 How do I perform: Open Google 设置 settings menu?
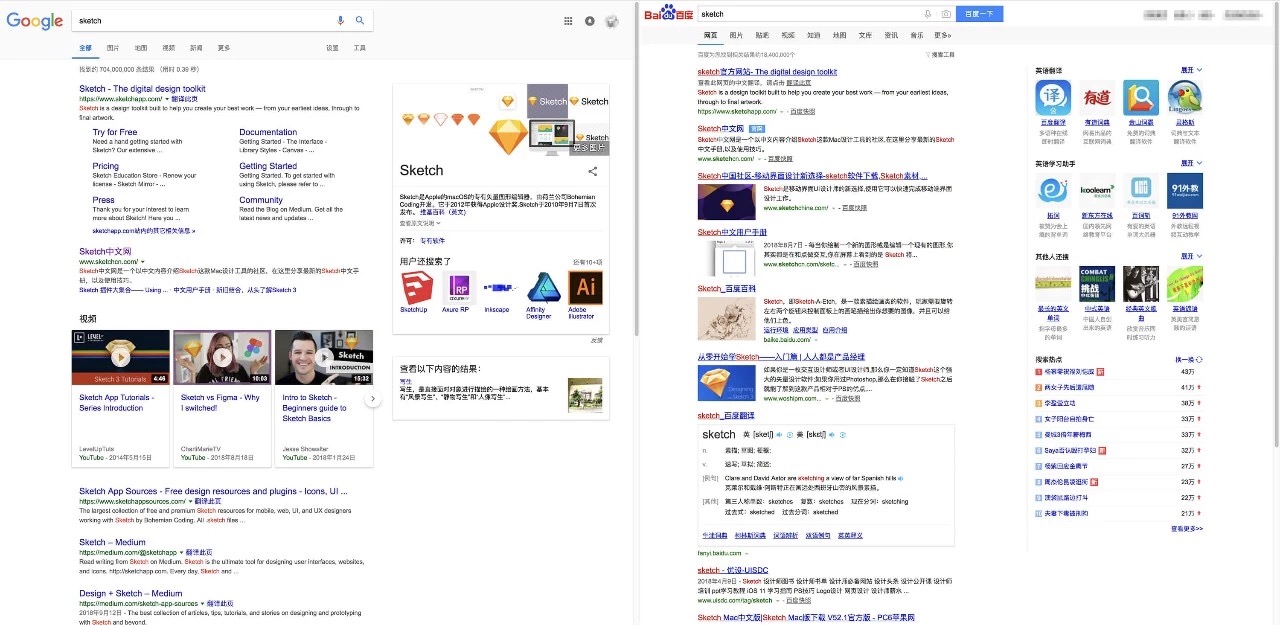tap(332, 48)
